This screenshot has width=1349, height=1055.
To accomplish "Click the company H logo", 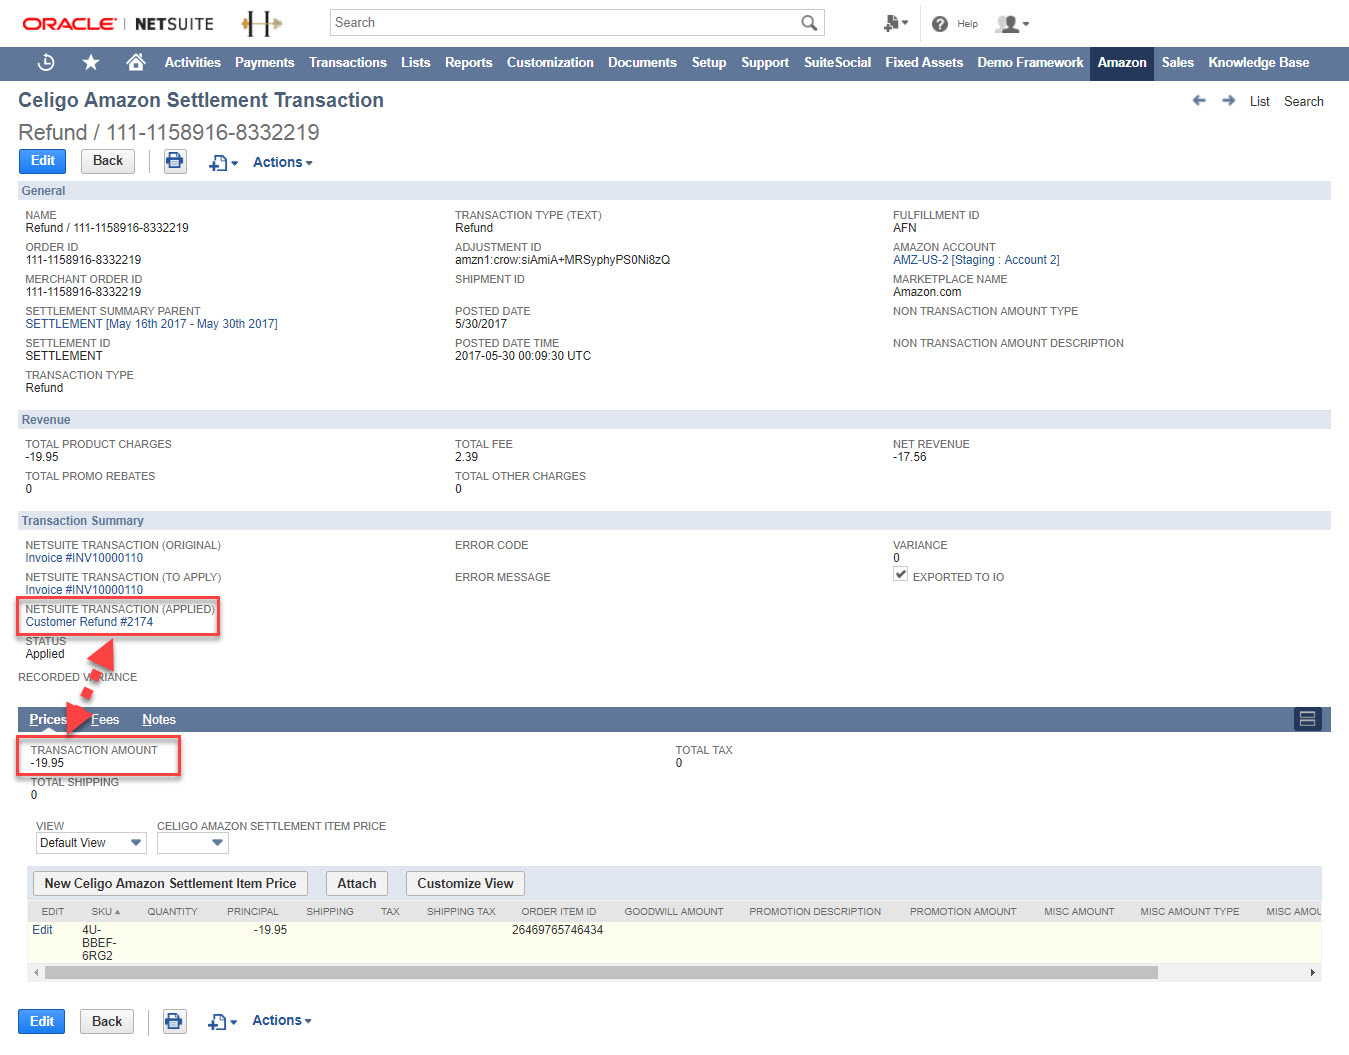I will [261, 23].
